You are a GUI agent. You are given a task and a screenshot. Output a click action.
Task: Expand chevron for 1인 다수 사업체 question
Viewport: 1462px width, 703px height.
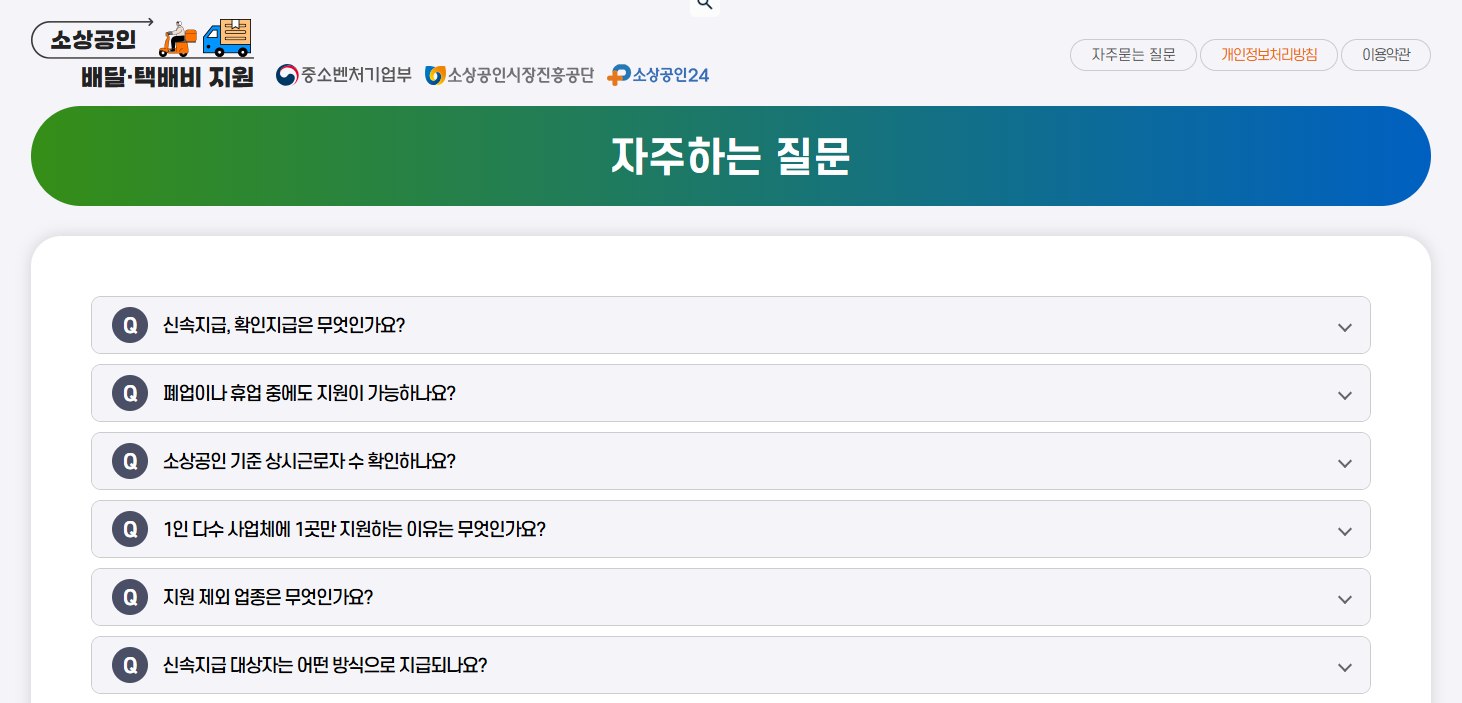coord(1345,531)
